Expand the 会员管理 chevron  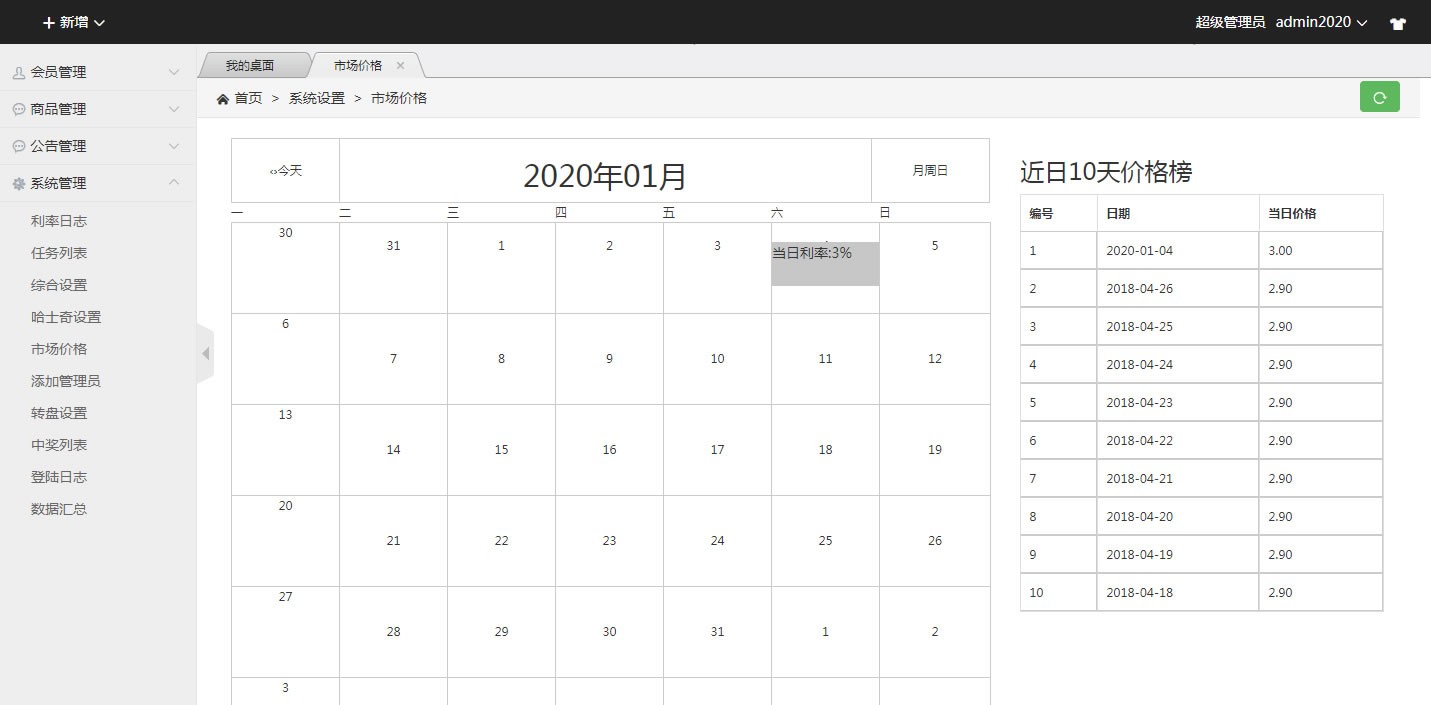174,72
